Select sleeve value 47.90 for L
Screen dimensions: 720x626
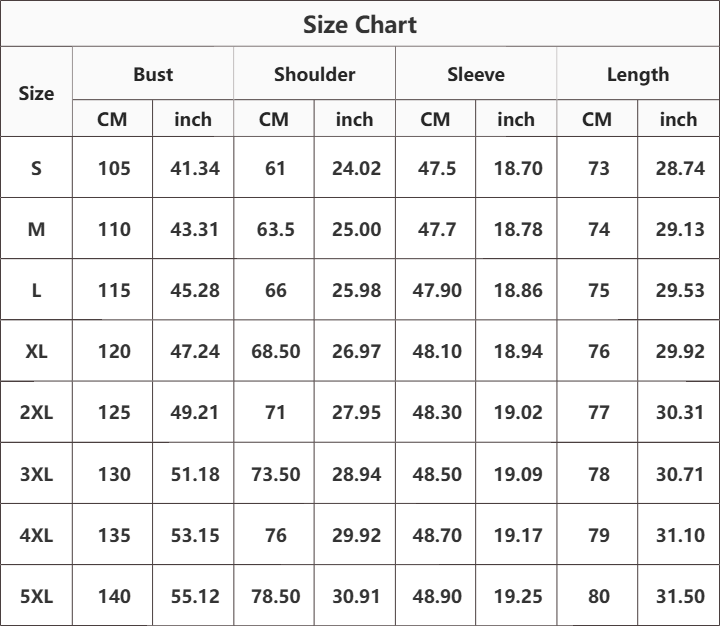tap(437, 290)
